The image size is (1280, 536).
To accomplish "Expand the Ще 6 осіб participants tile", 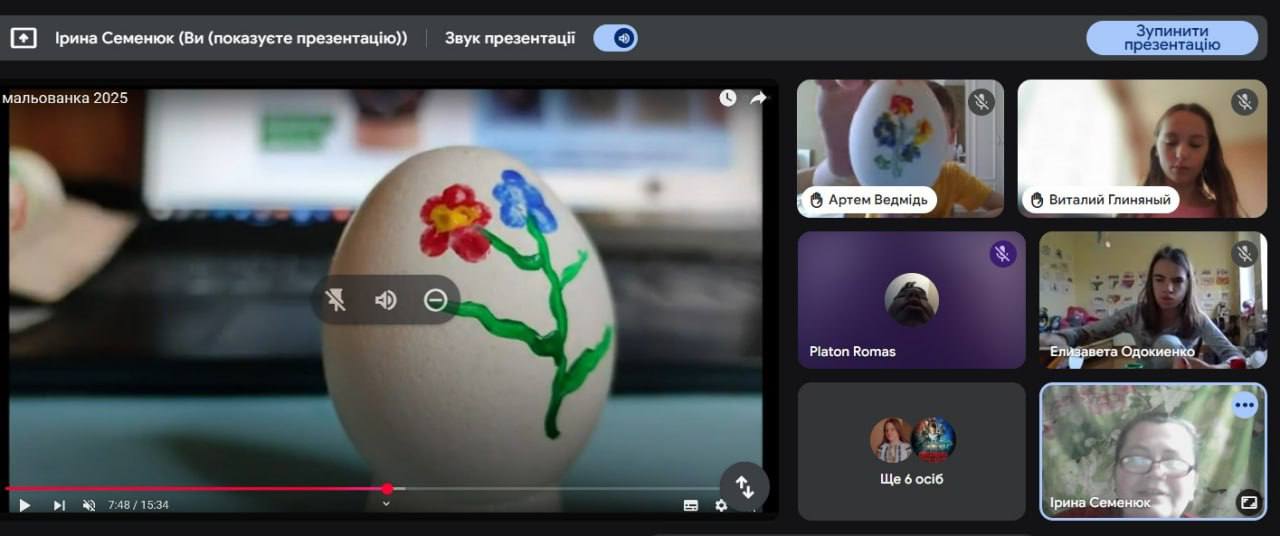I will pos(911,451).
